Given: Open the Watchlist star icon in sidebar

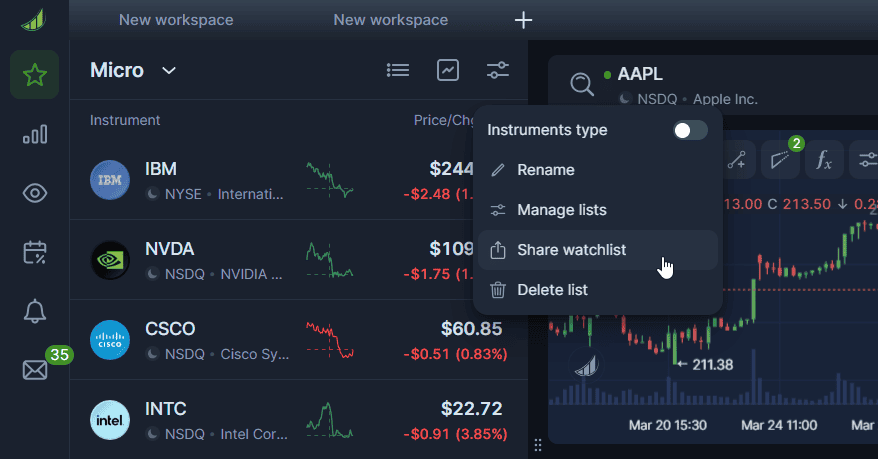Looking at the screenshot, I should click(x=34, y=74).
